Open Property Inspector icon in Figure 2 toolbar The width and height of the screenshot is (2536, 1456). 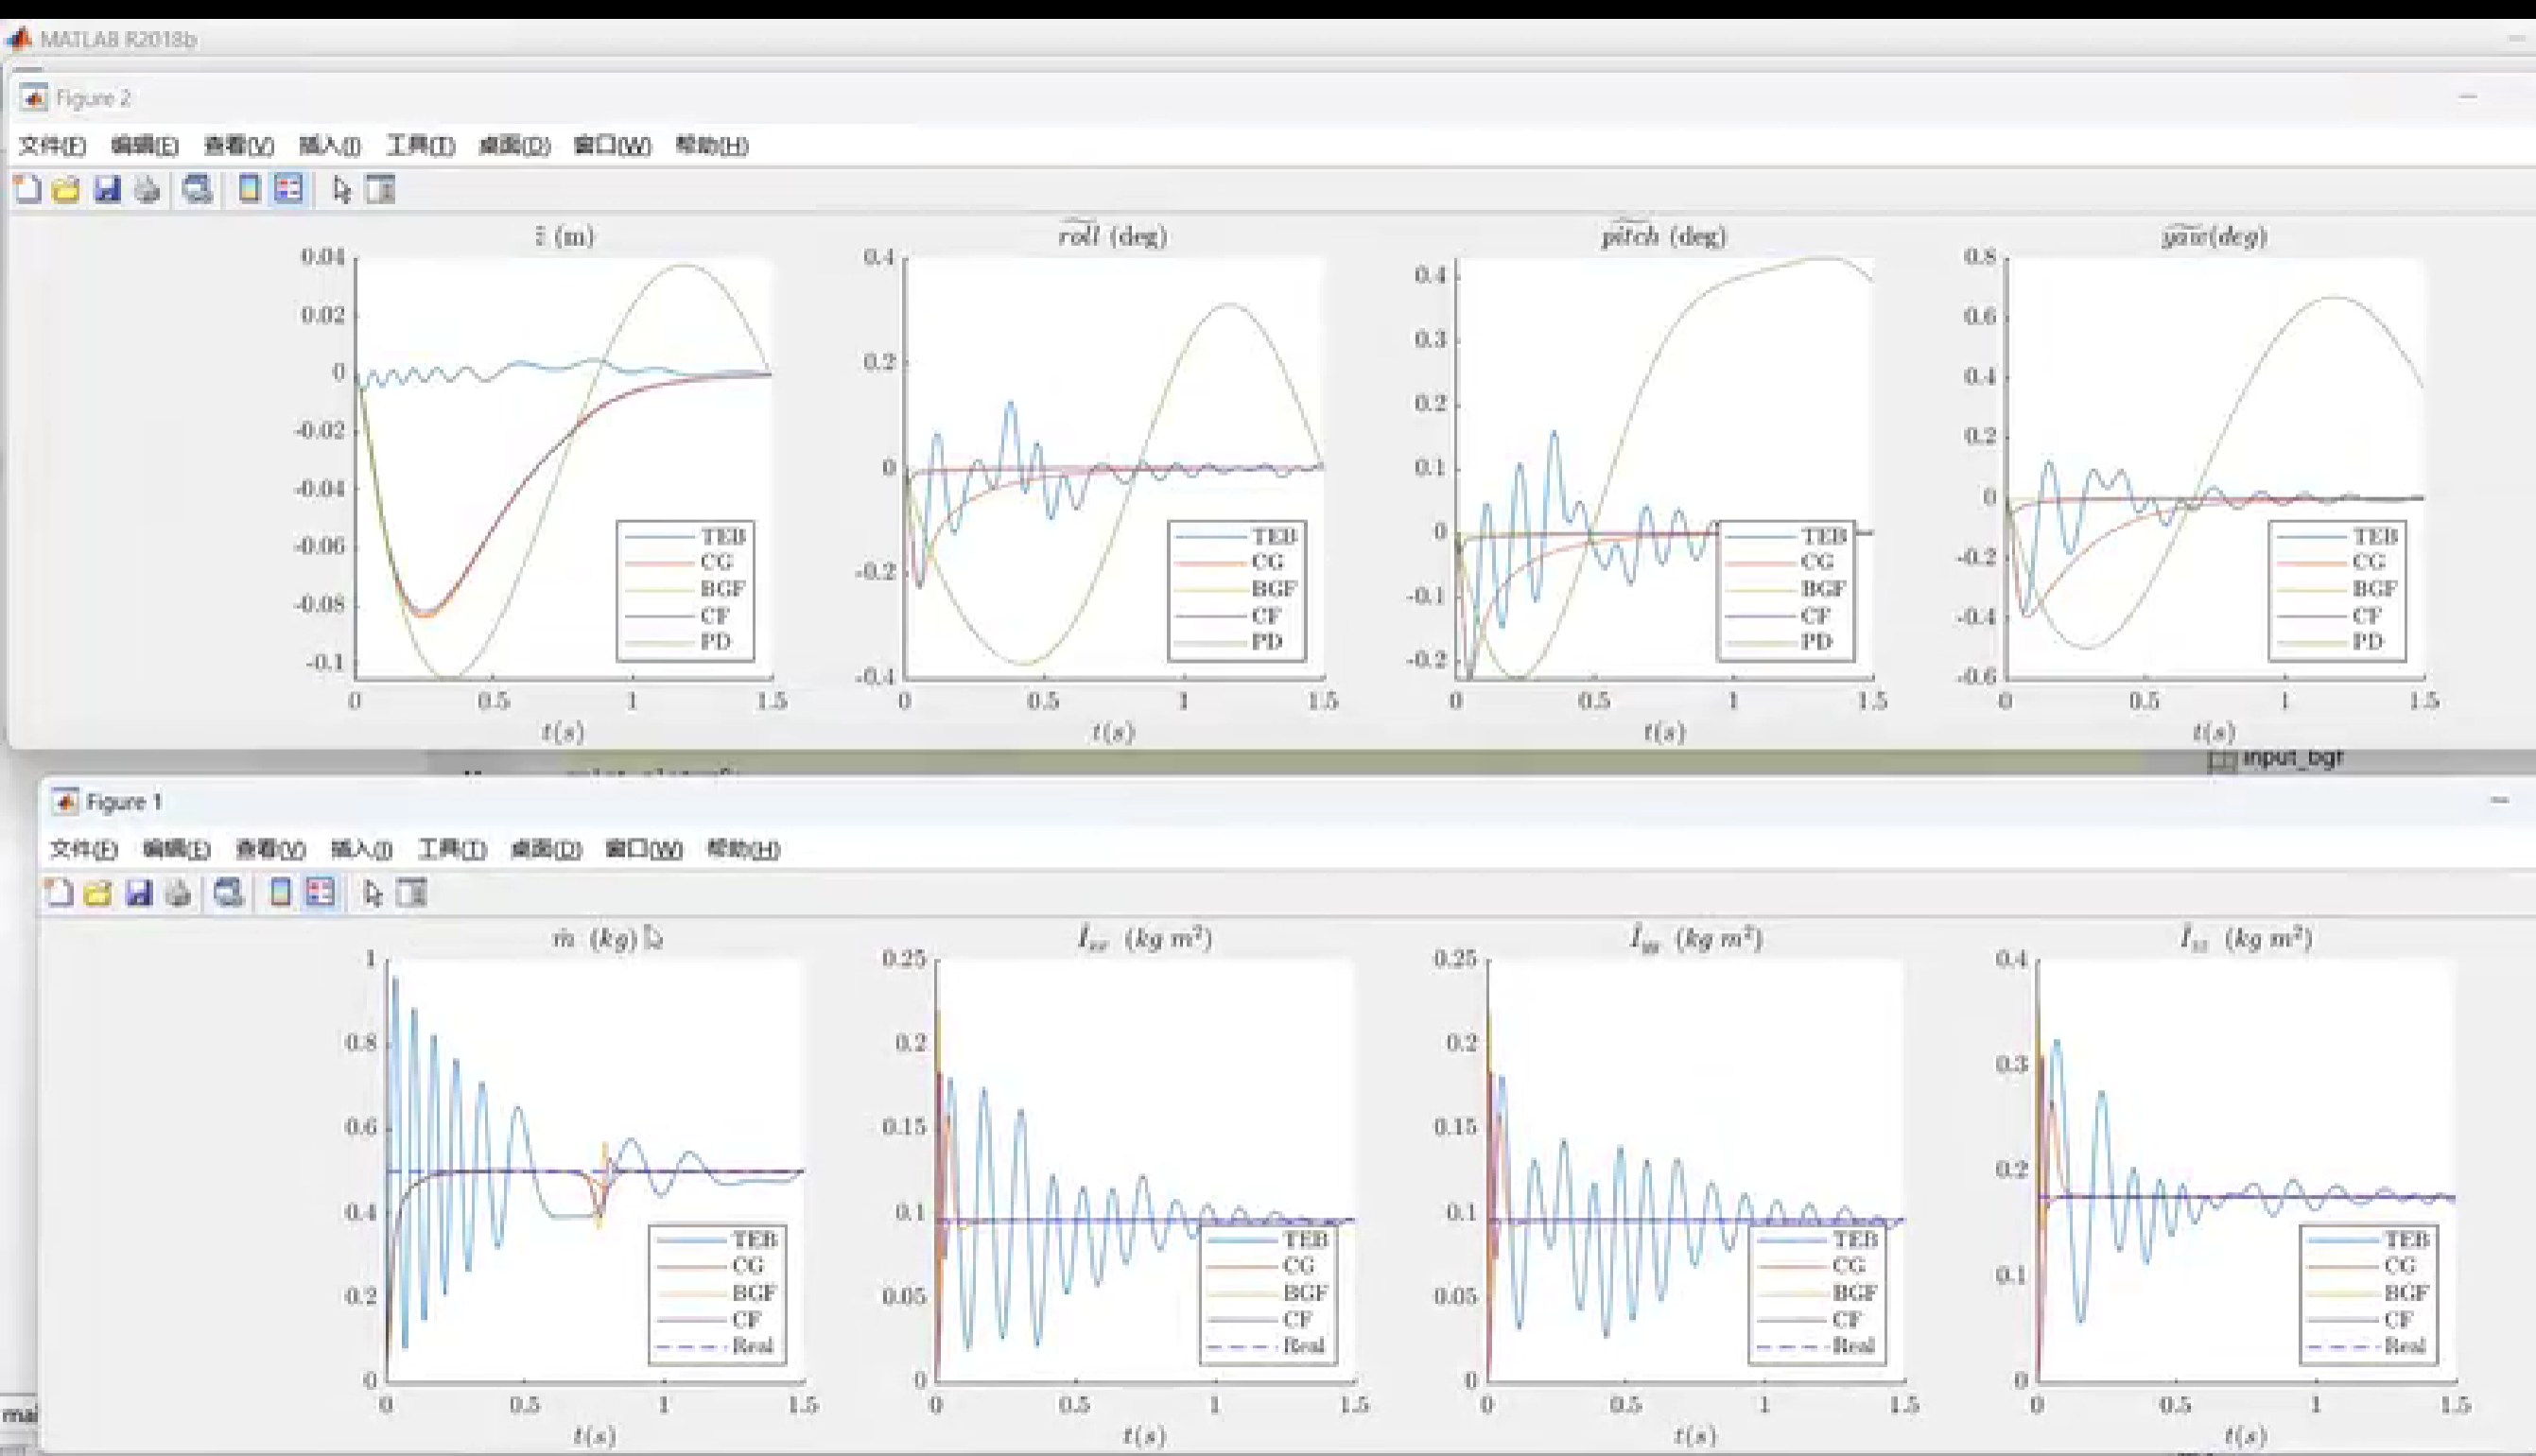pyautogui.click(x=380, y=189)
